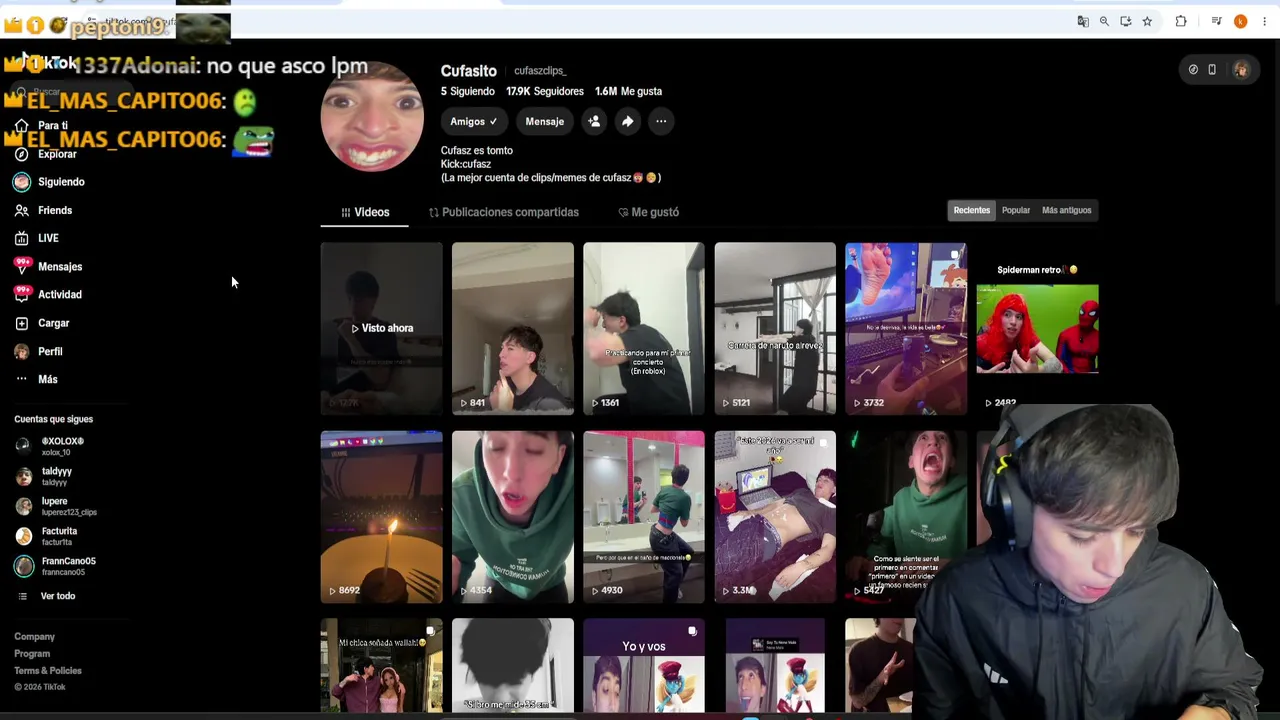This screenshot has width=1280, height=720.
Task: Share the Cufasito profile via arrow icon
Action: click(627, 121)
